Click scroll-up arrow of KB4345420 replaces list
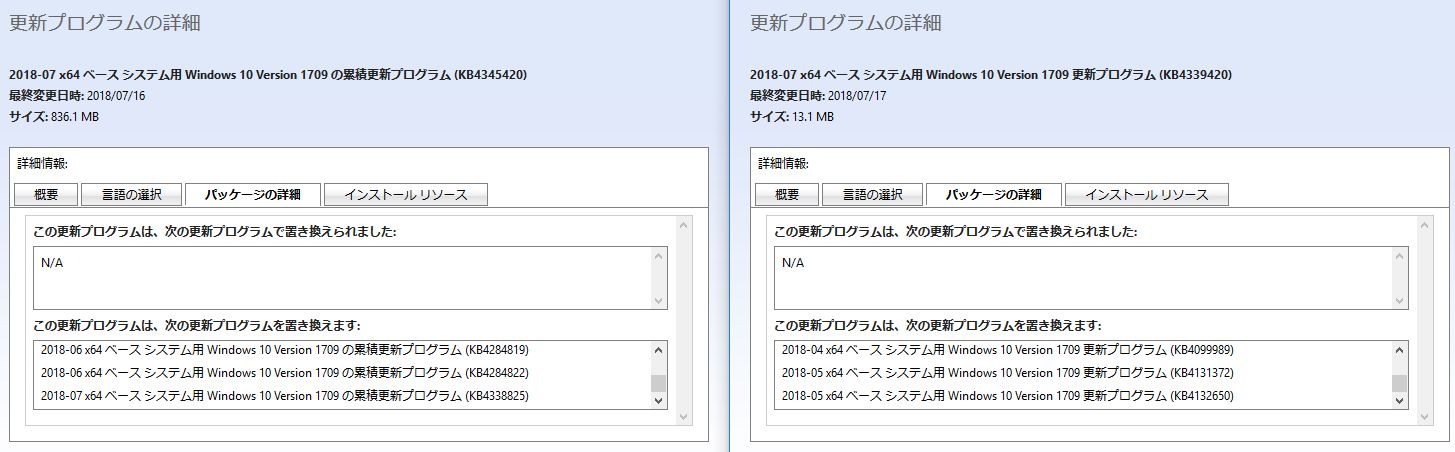 658,350
